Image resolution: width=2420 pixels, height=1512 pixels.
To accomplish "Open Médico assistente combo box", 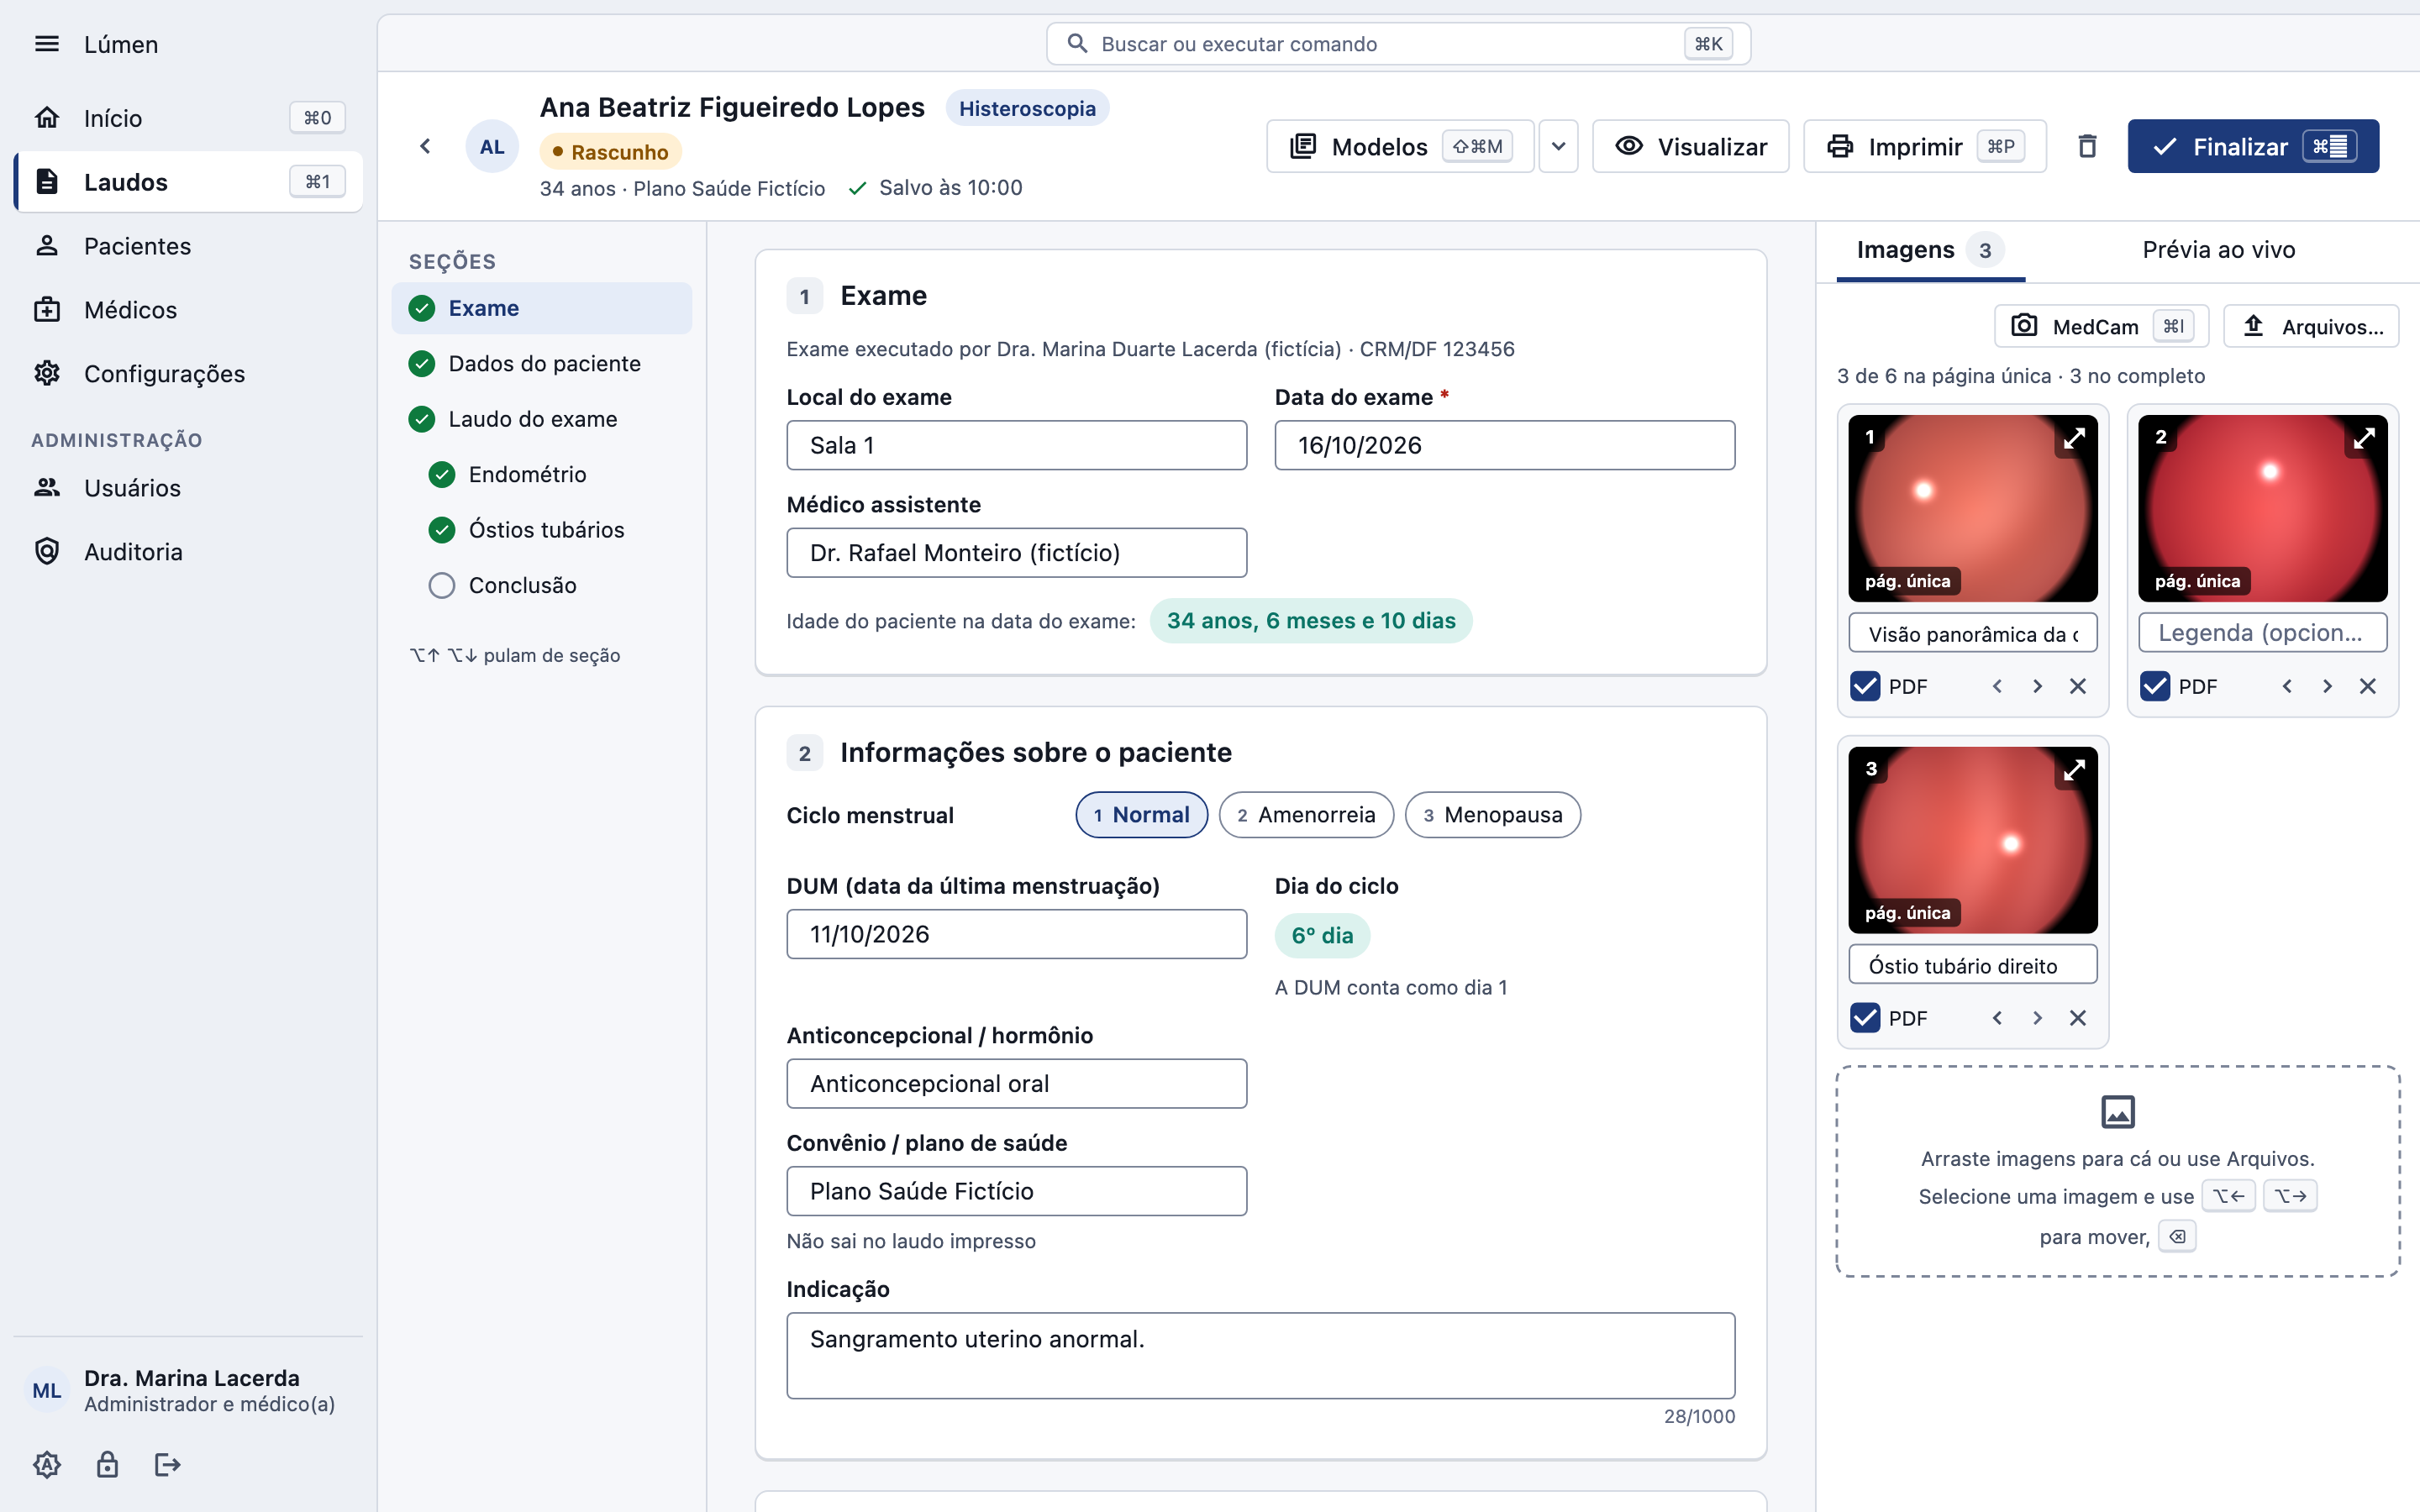I will click(x=1016, y=553).
